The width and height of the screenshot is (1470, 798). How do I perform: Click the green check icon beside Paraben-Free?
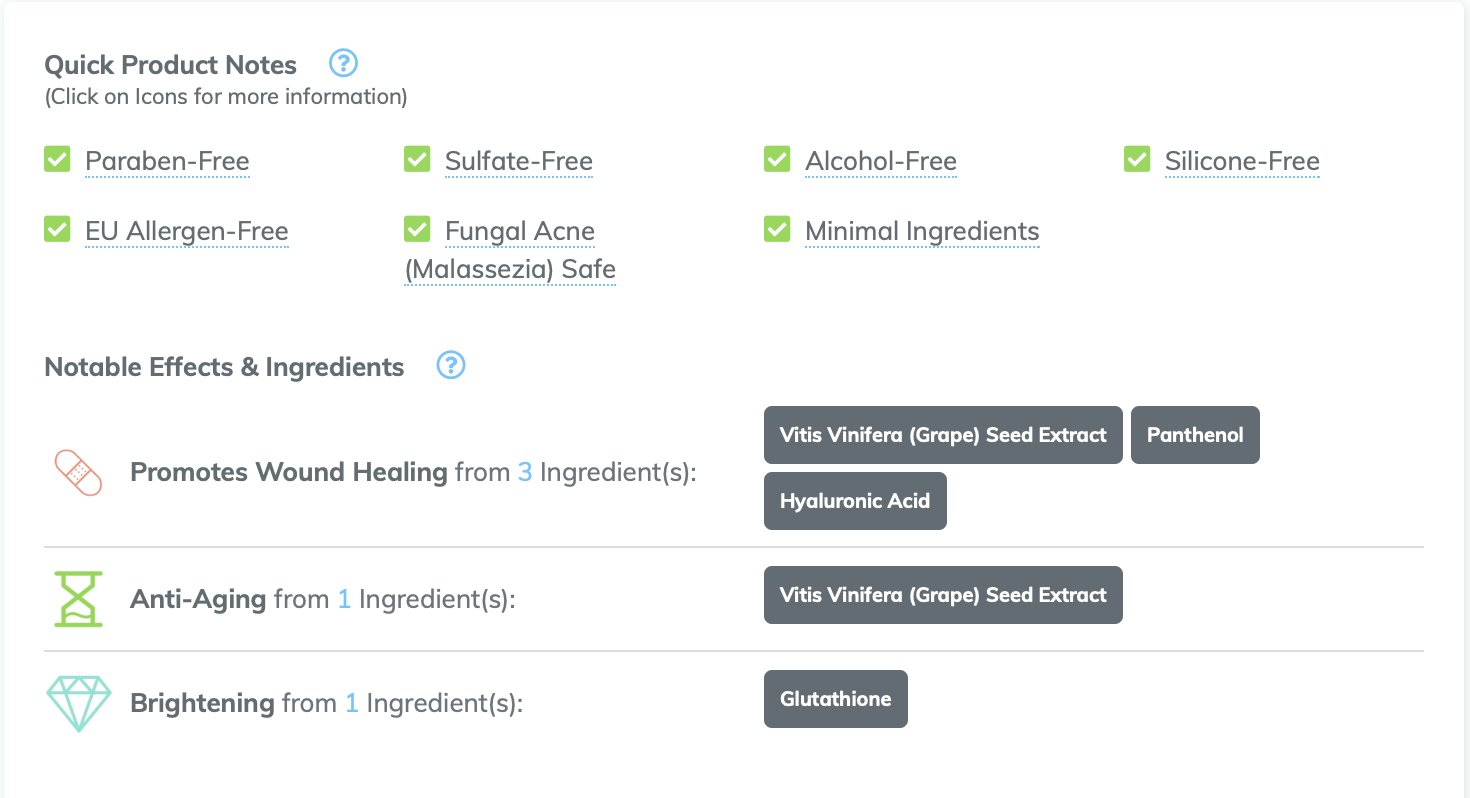point(57,159)
